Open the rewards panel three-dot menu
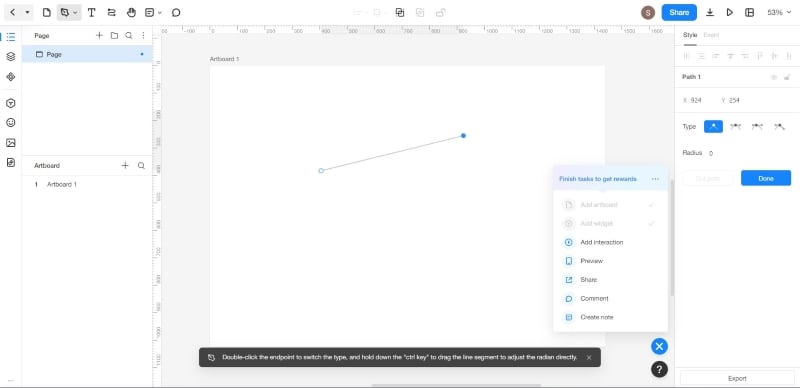This screenshot has height=388, width=800. [x=655, y=179]
